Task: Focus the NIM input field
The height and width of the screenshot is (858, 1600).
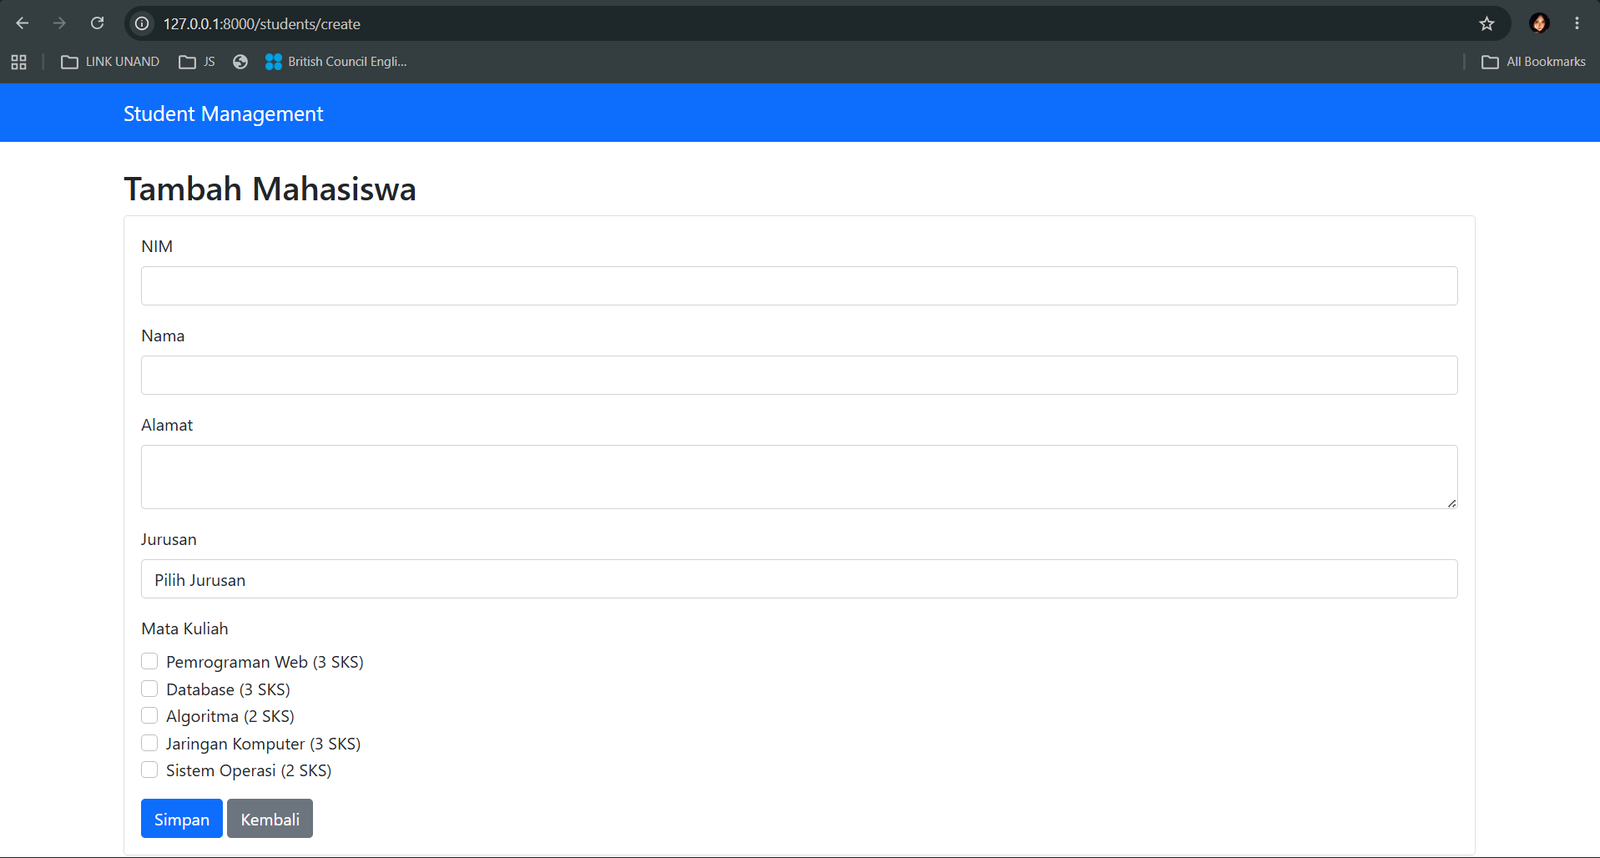Action: [x=799, y=286]
